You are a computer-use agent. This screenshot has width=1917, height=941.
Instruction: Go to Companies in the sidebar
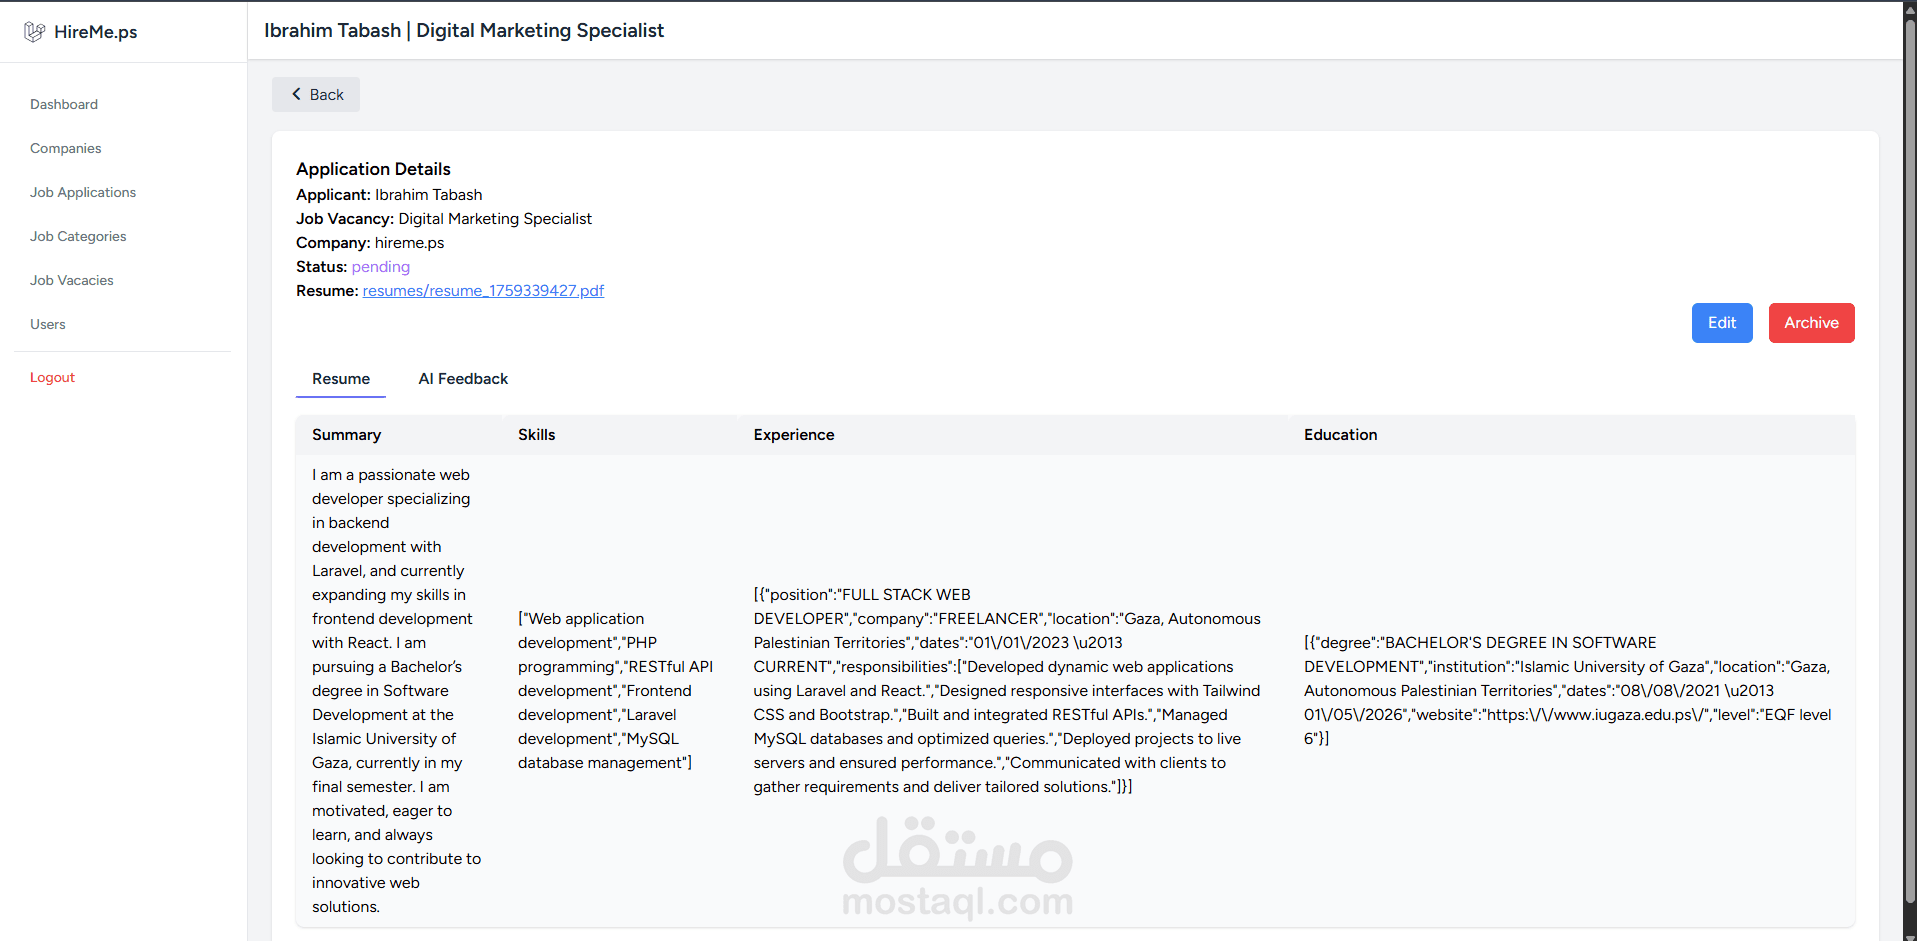pyautogui.click(x=66, y=148)
